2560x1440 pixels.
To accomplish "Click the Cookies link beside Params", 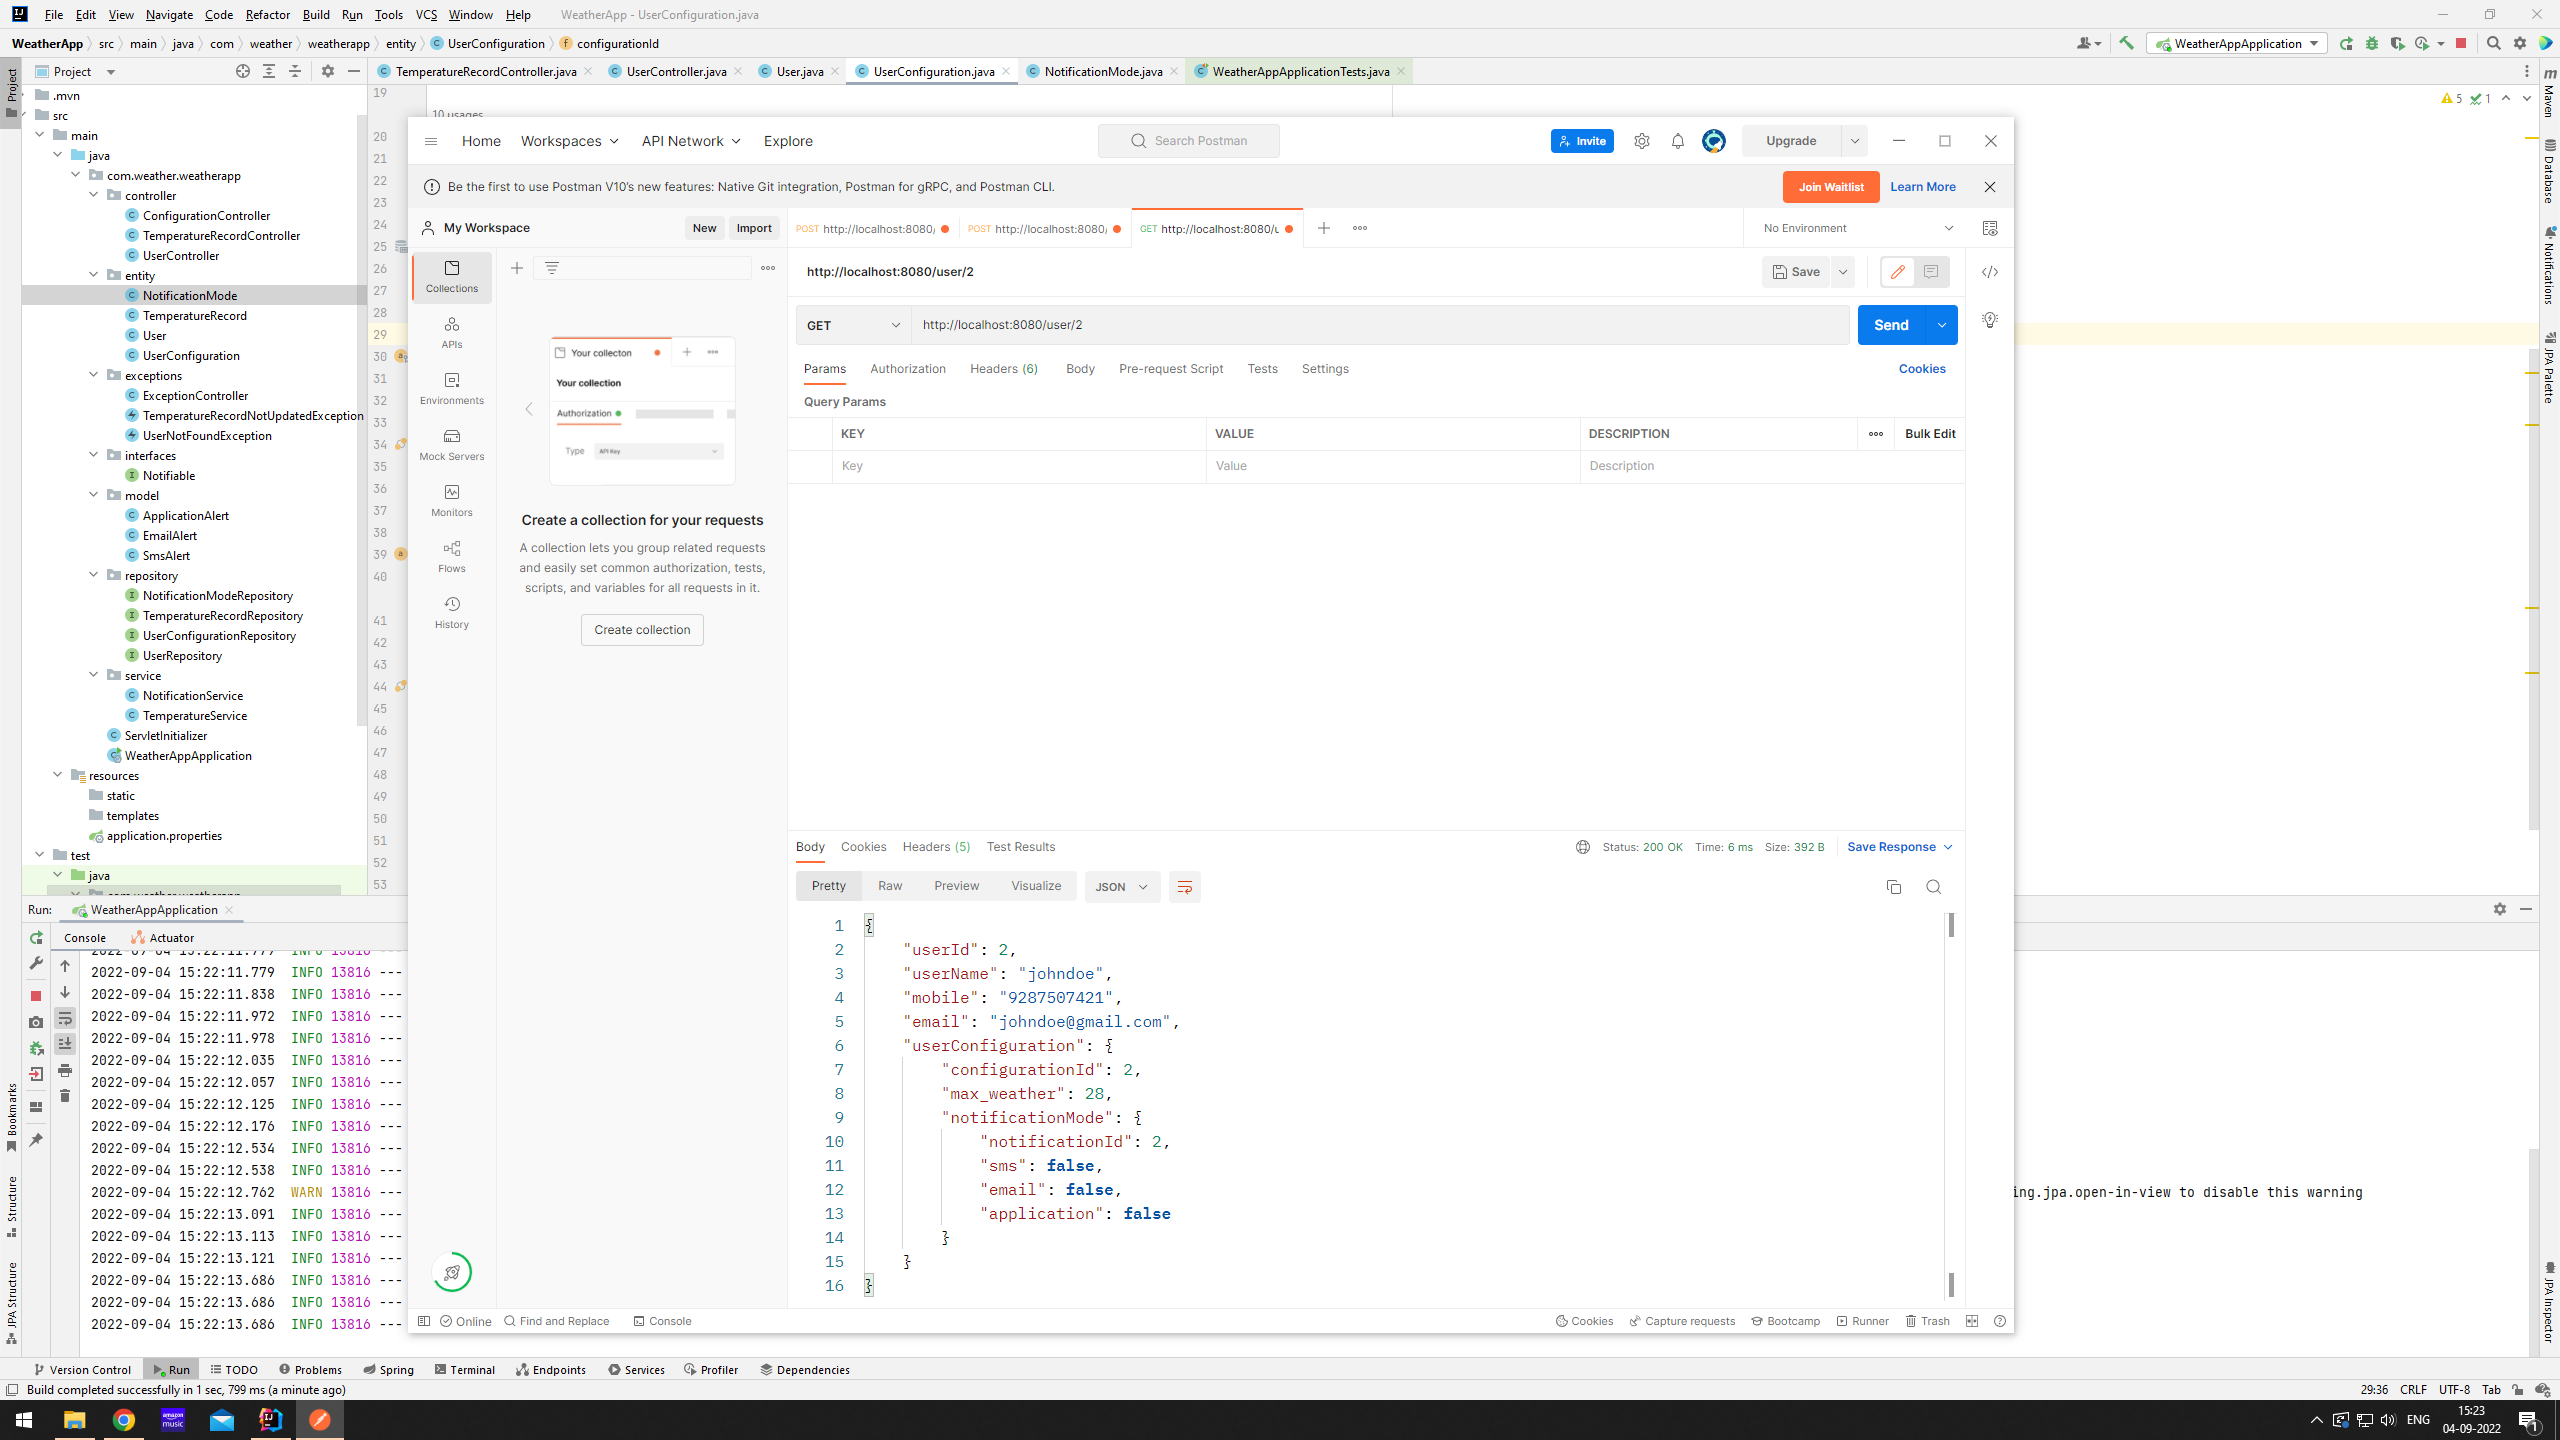I will pos(1922,369).
